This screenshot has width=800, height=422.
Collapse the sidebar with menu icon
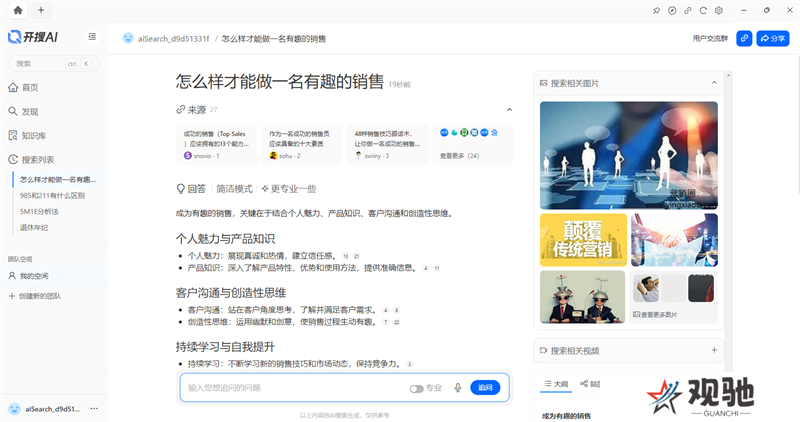point(92,37)
